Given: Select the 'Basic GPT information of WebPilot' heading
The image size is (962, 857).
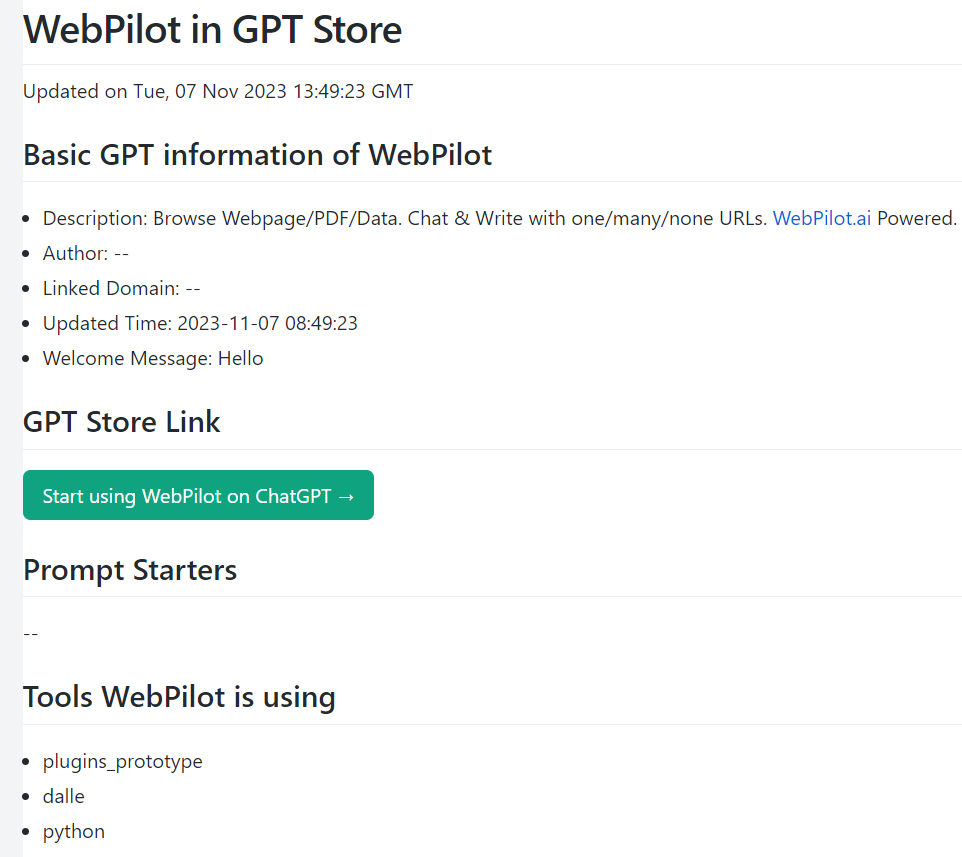Looking at the screenshot, I should click(257, 155).
